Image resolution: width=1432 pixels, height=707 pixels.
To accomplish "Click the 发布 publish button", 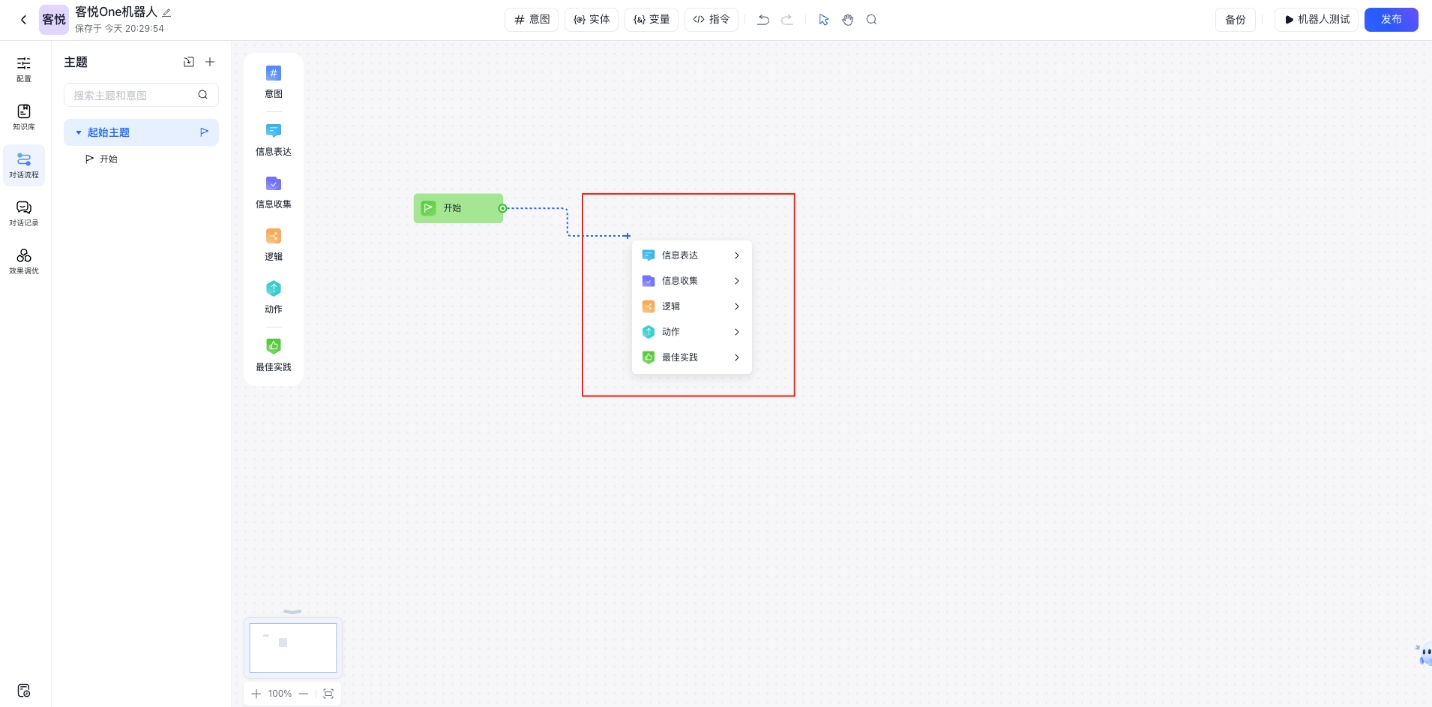I will pos(1390,20).
